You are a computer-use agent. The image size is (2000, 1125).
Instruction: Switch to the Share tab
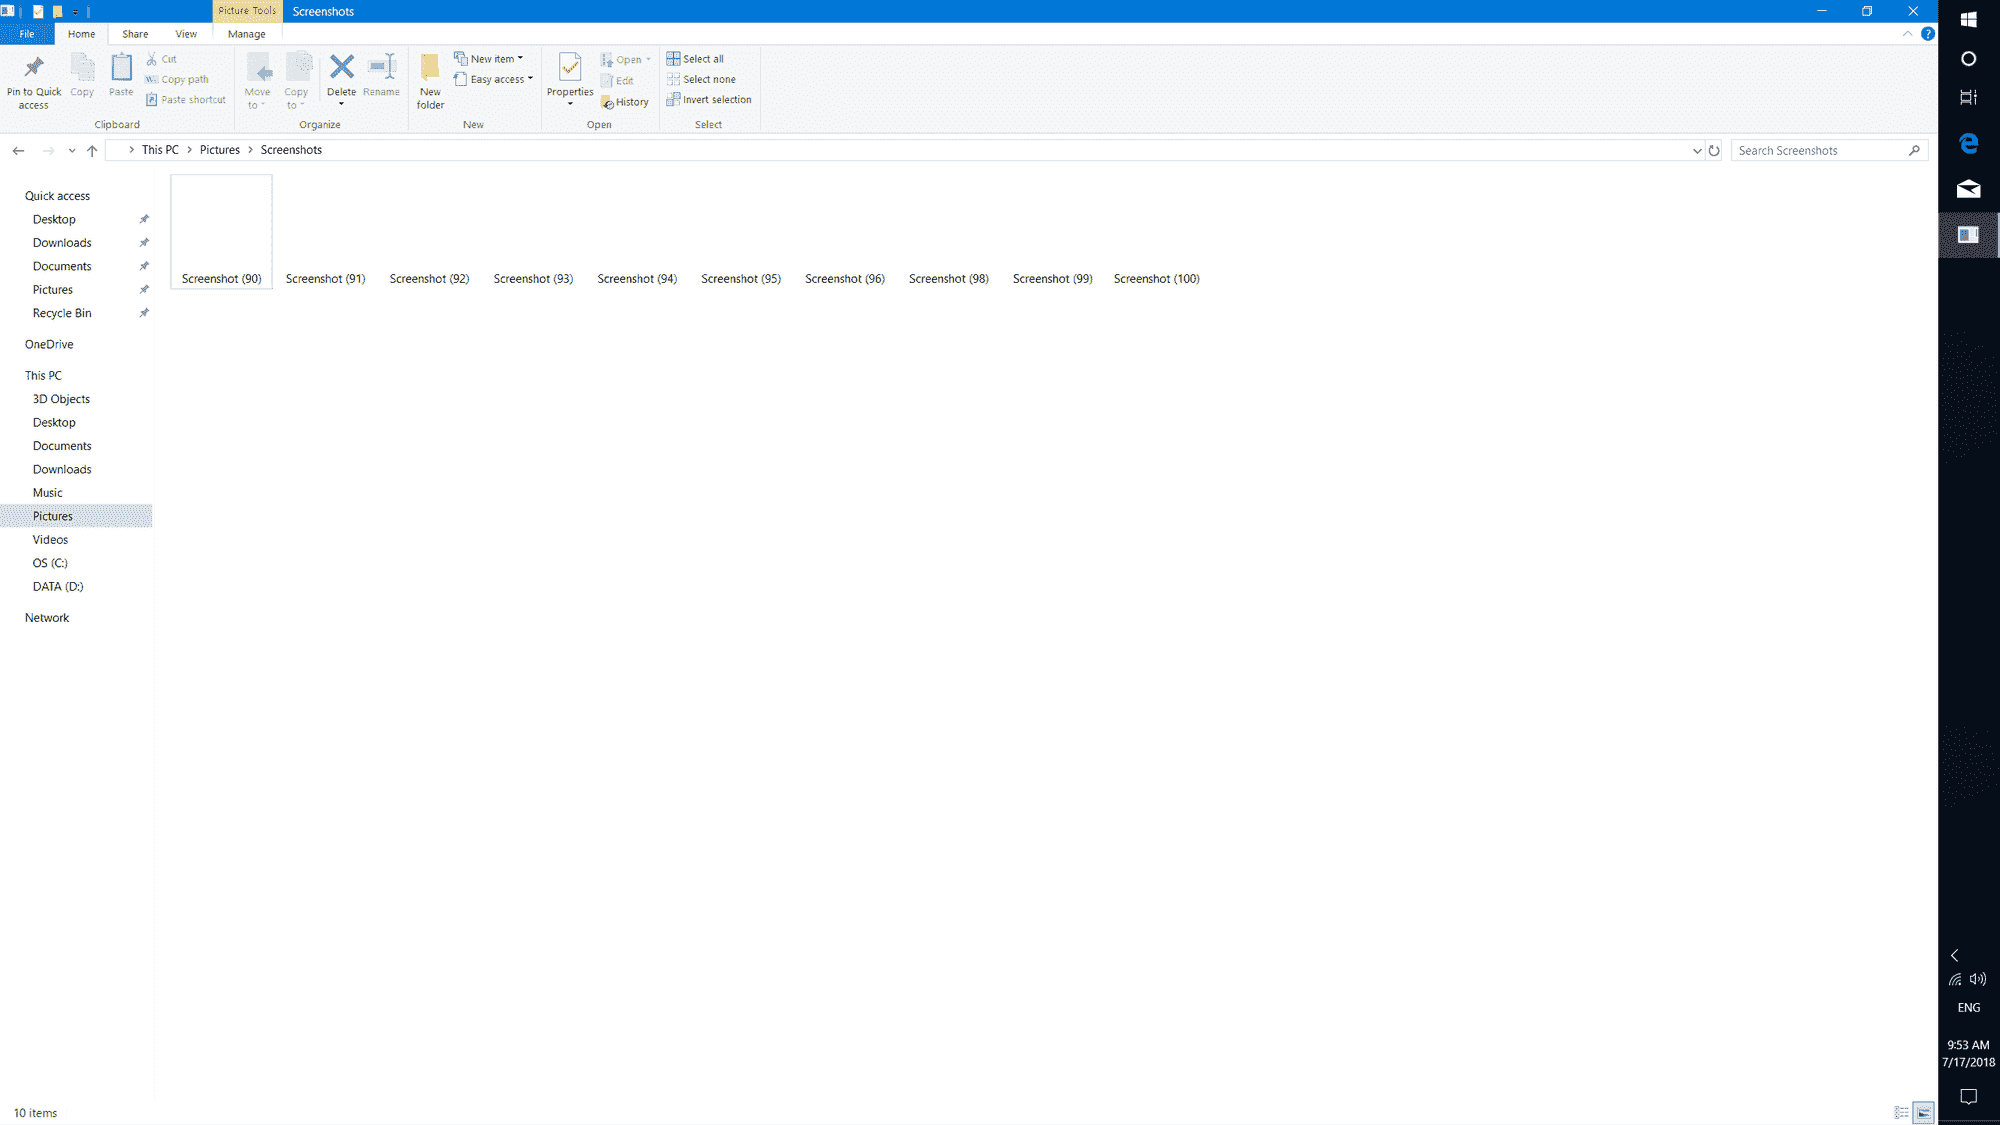(x=135, y=34)
